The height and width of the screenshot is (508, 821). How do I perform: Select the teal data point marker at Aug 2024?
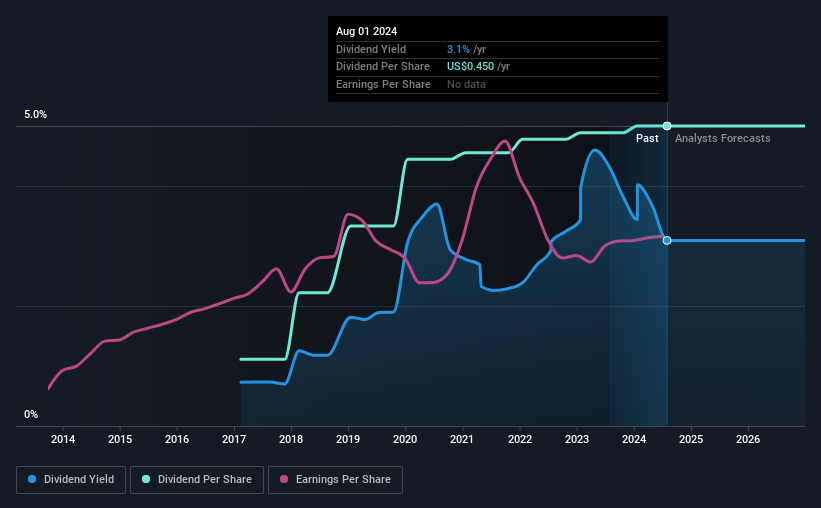[x=667, y=126]
